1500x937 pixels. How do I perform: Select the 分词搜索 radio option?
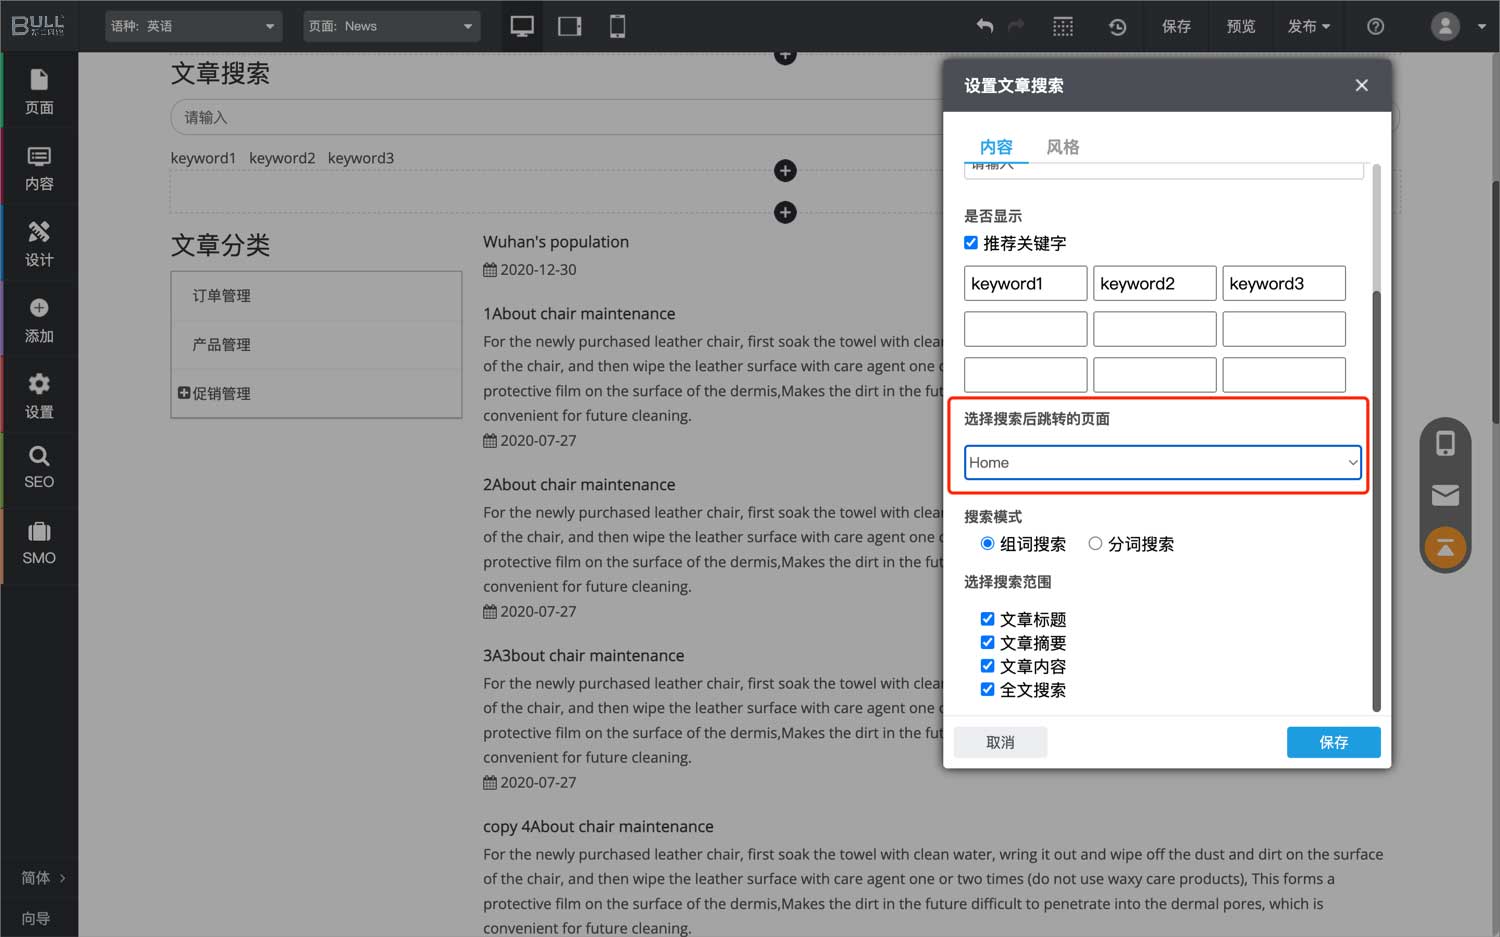(x=1095, y=544)
